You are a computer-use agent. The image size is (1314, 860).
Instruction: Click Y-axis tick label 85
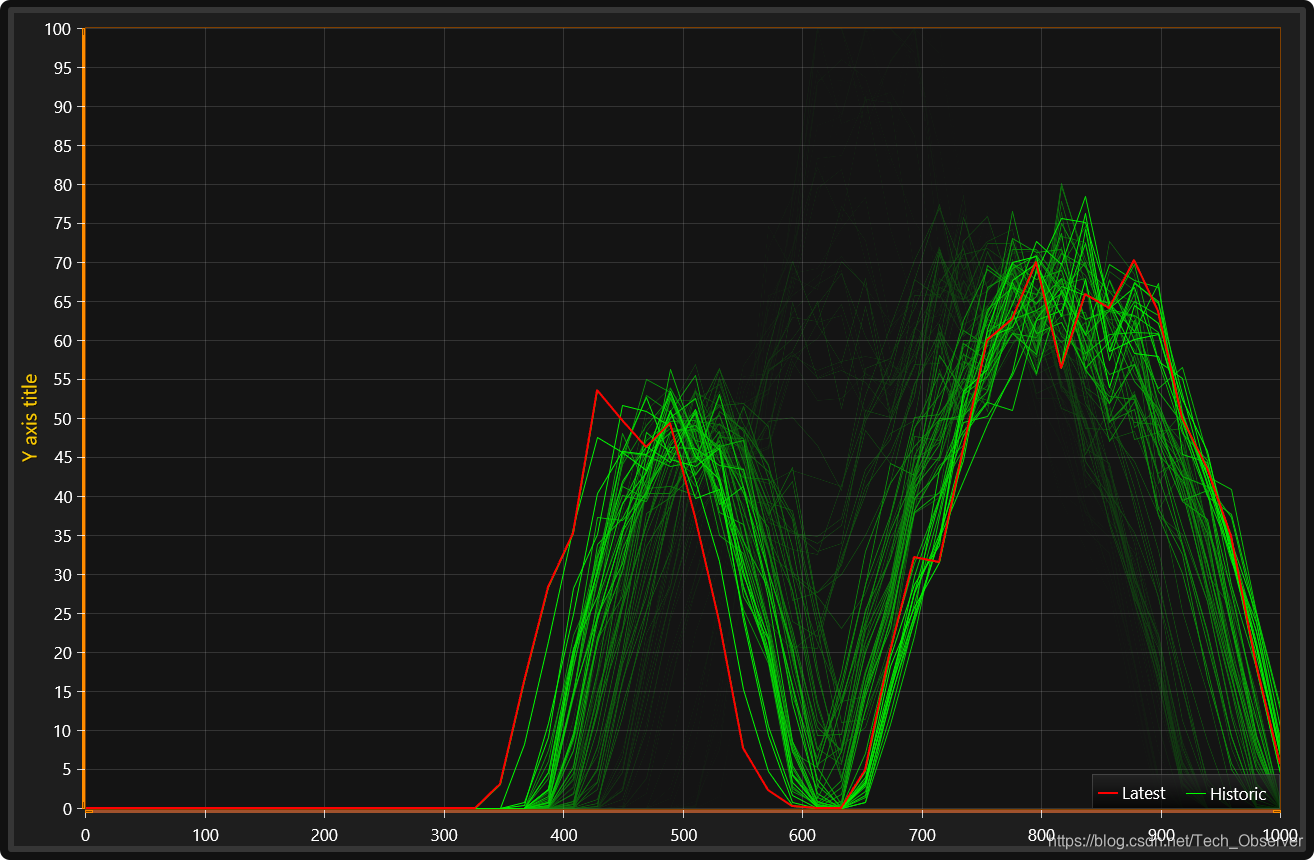(x=62, y=145)
